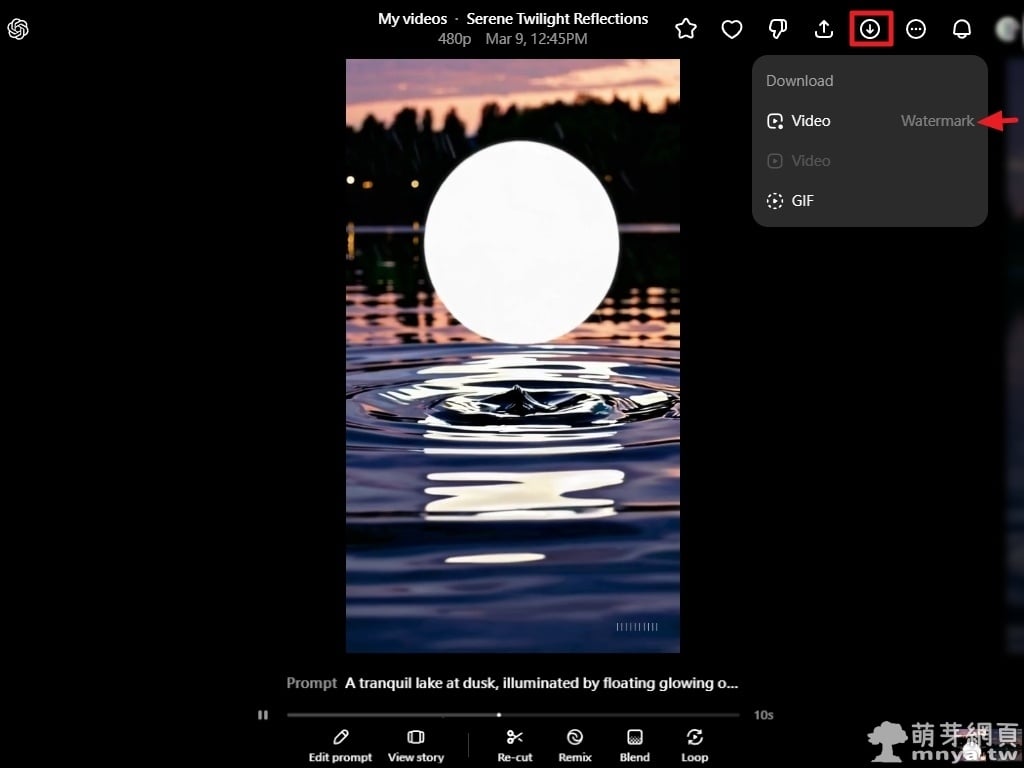
Task: Add video to favorites with star icon
Action: (x=686, y=29)
